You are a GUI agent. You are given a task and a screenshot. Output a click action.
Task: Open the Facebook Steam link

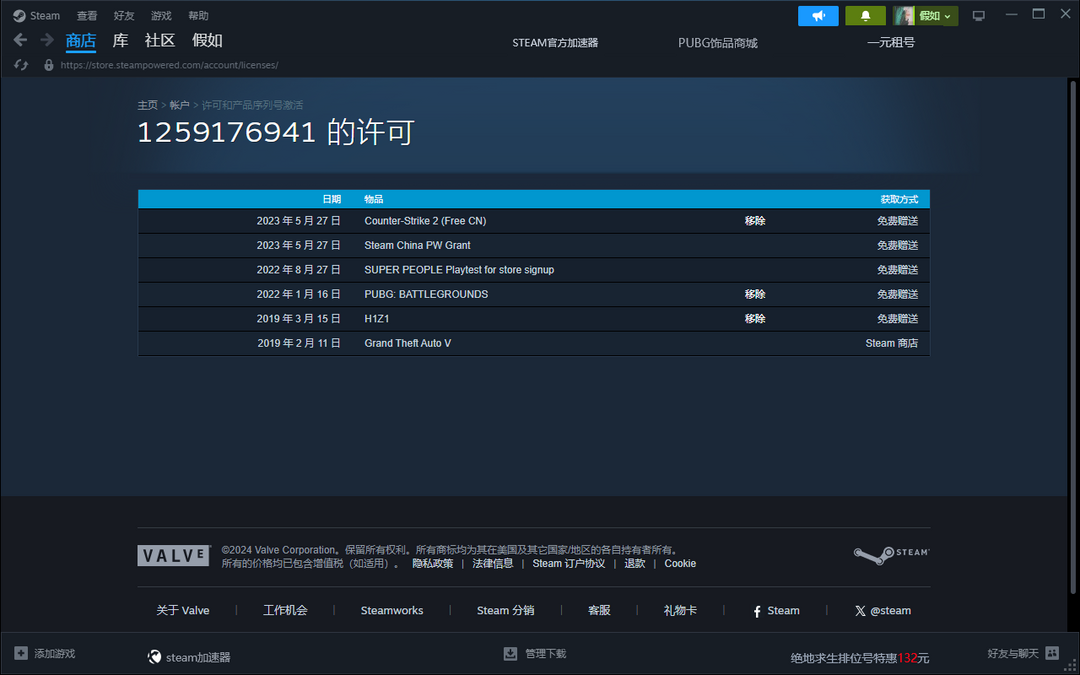(776, 611)
